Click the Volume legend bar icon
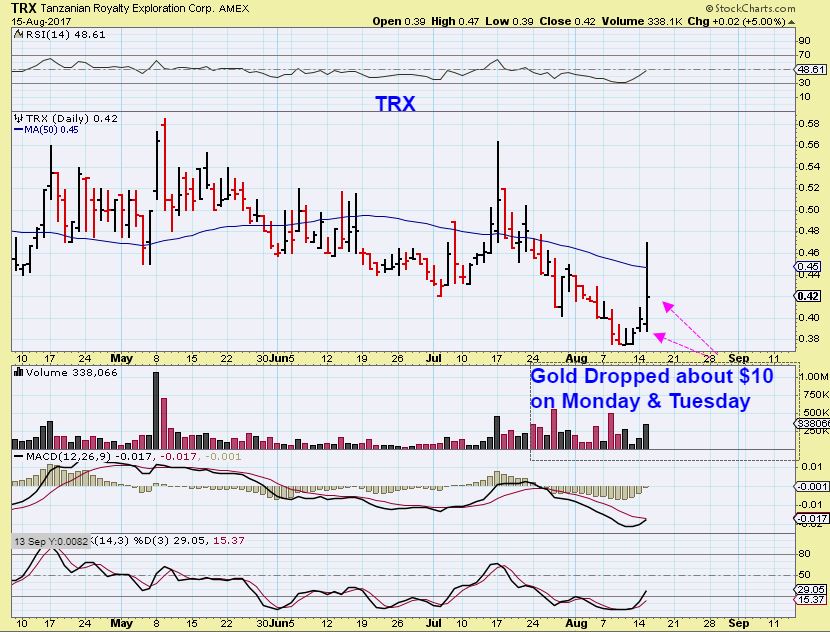Image resolution: width=830 pixels, height=632 pixels. point(18,372)
